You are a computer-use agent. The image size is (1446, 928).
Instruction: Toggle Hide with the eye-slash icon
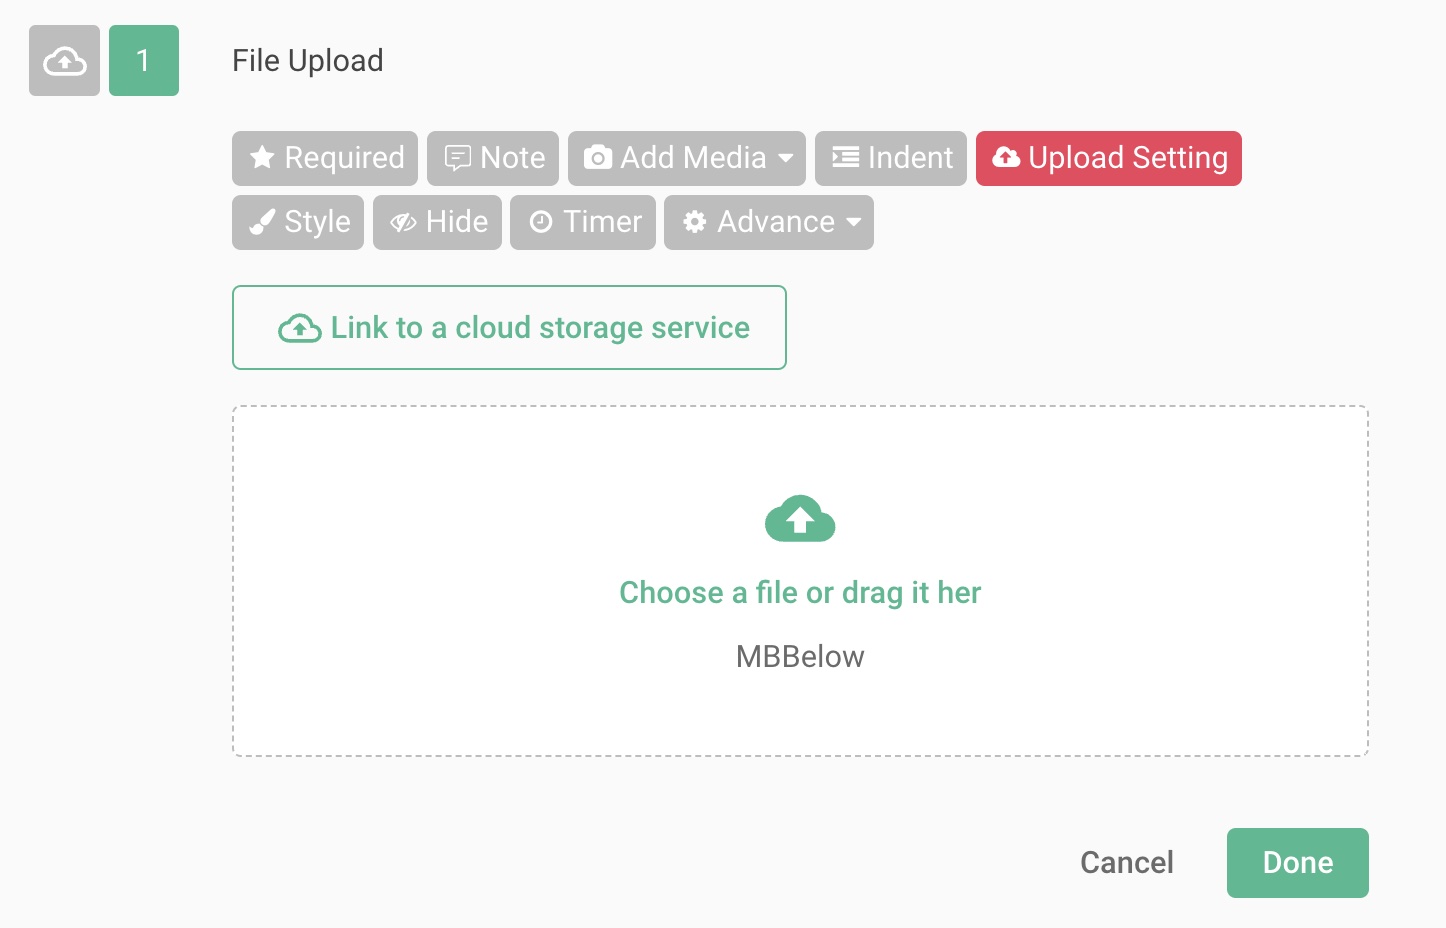437,222
